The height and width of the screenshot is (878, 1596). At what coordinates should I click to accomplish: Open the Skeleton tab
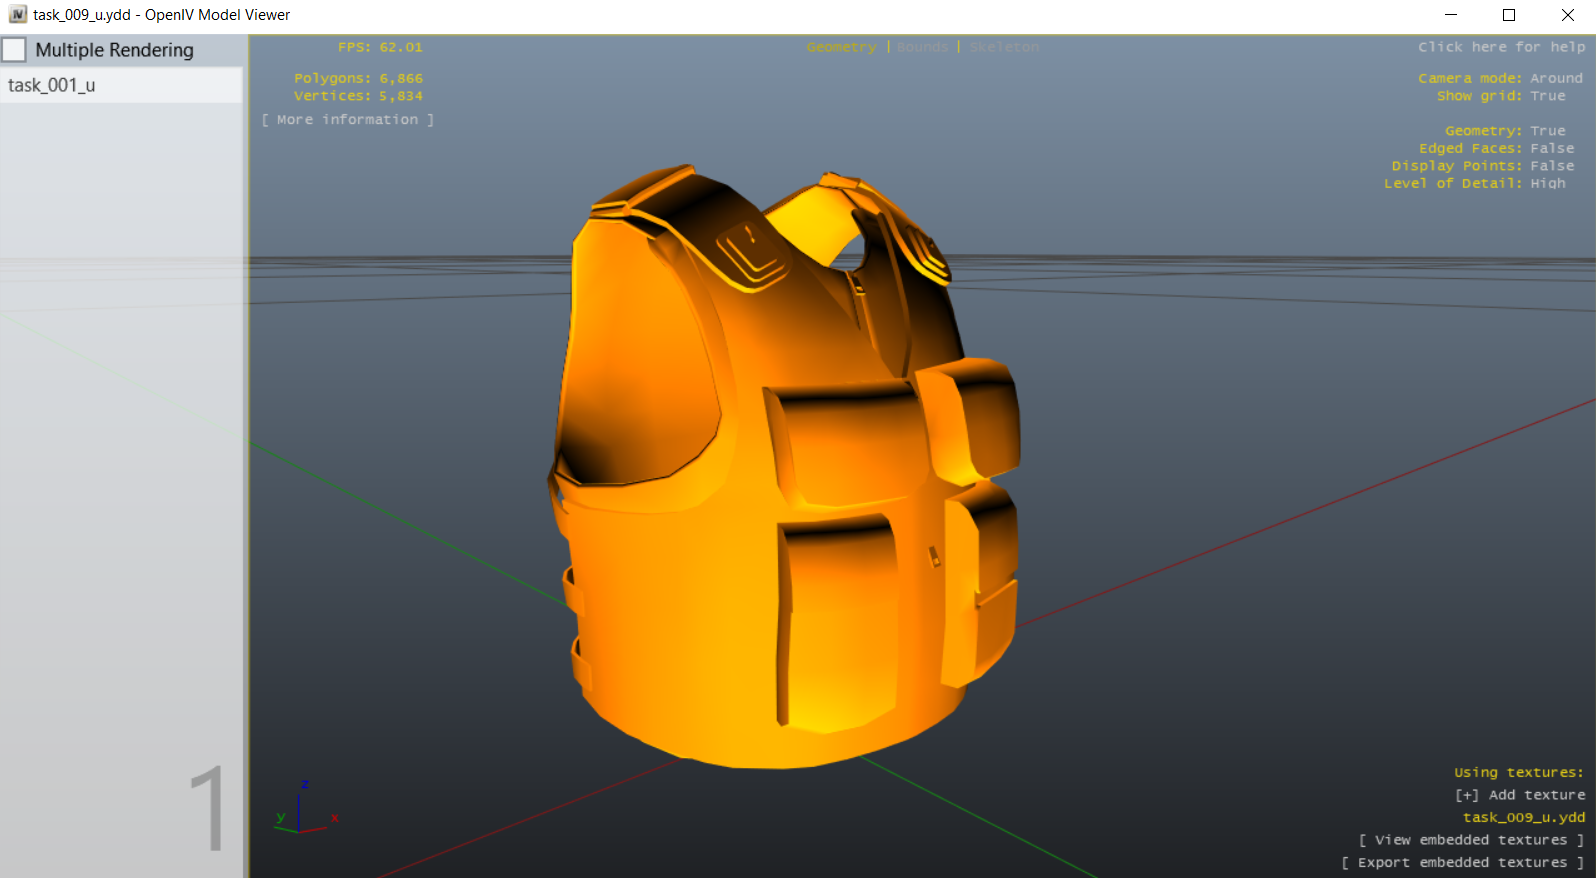(x=1004, y=47)
